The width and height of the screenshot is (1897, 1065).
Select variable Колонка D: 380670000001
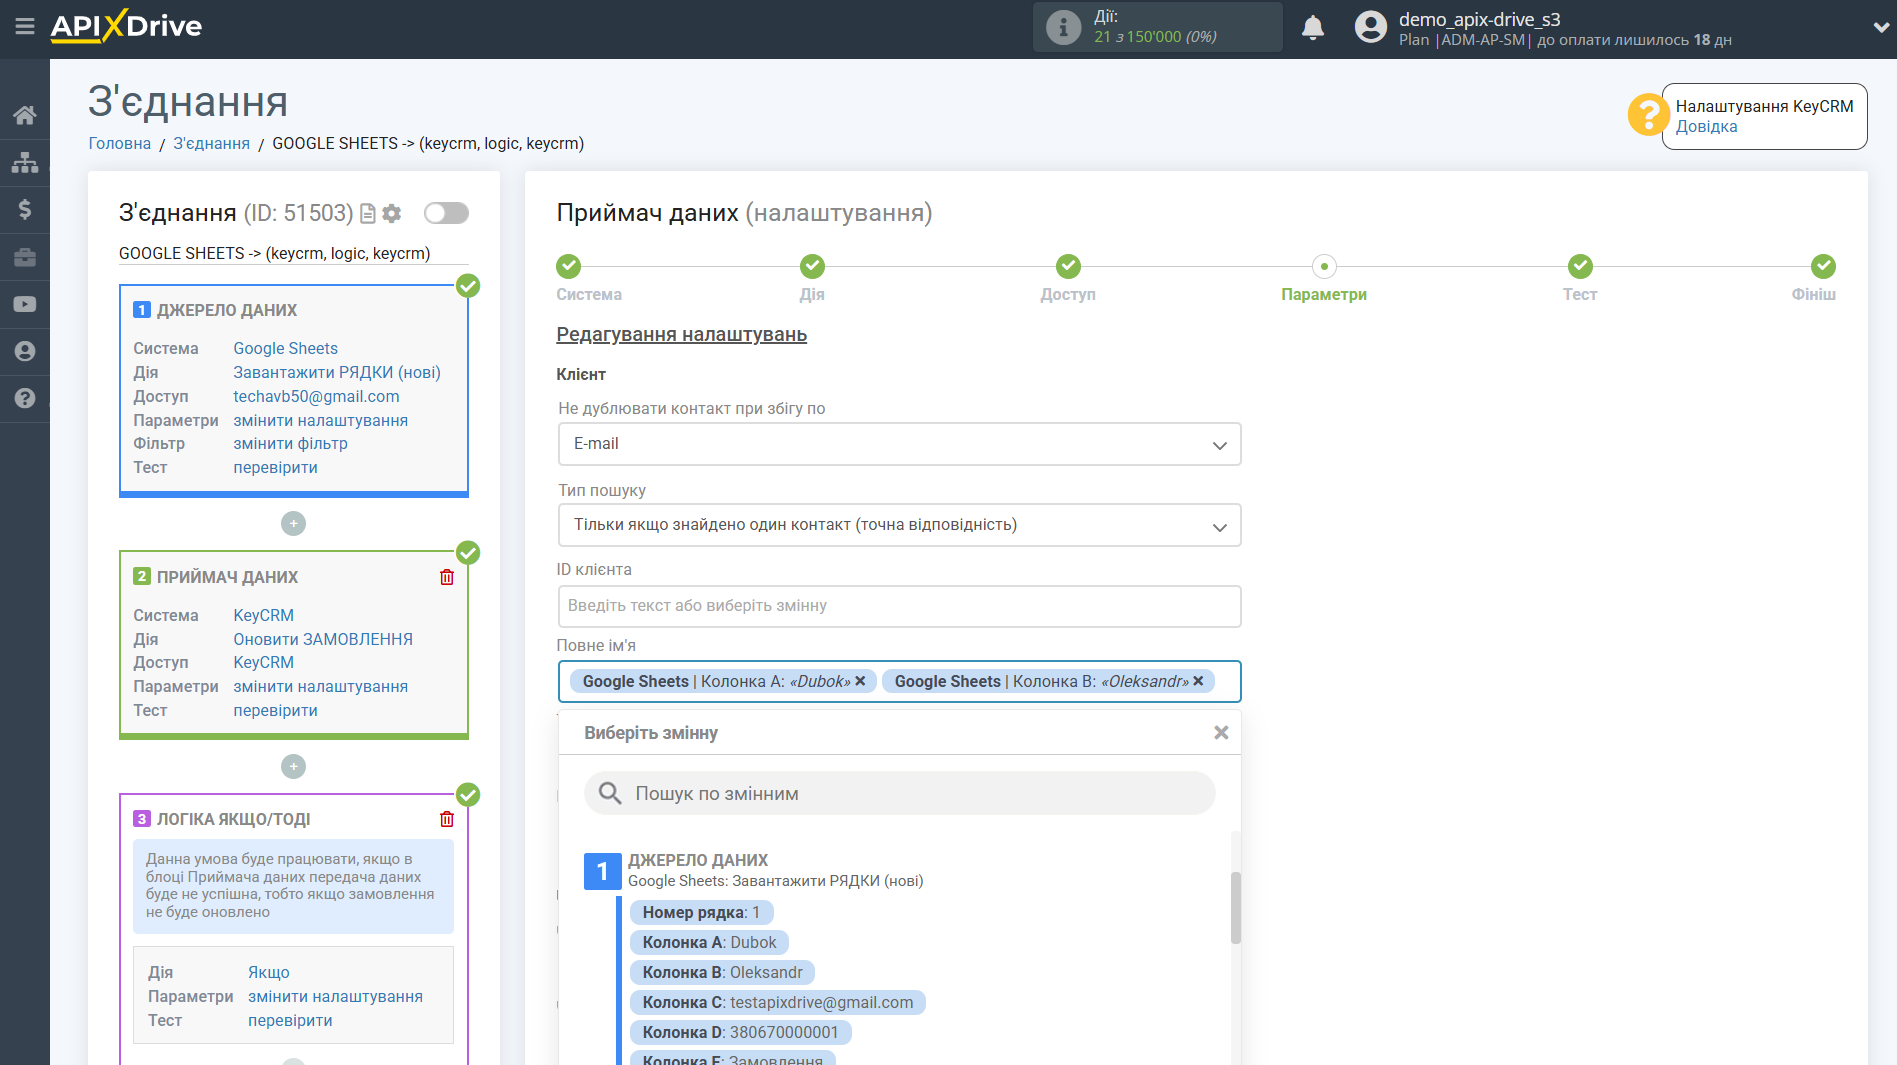[740, 1032]
